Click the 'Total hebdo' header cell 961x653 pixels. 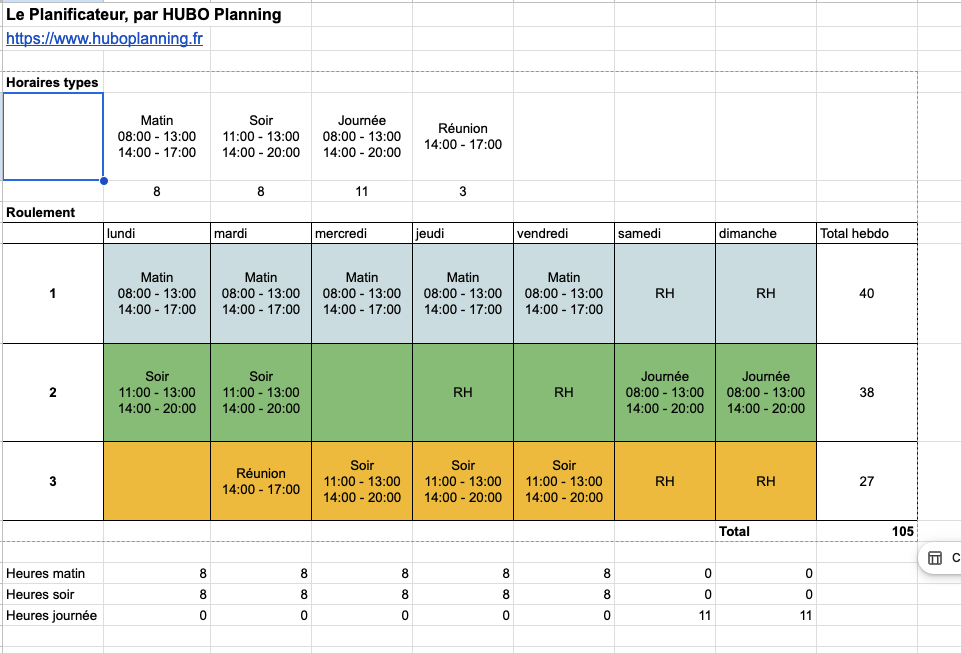866,233
